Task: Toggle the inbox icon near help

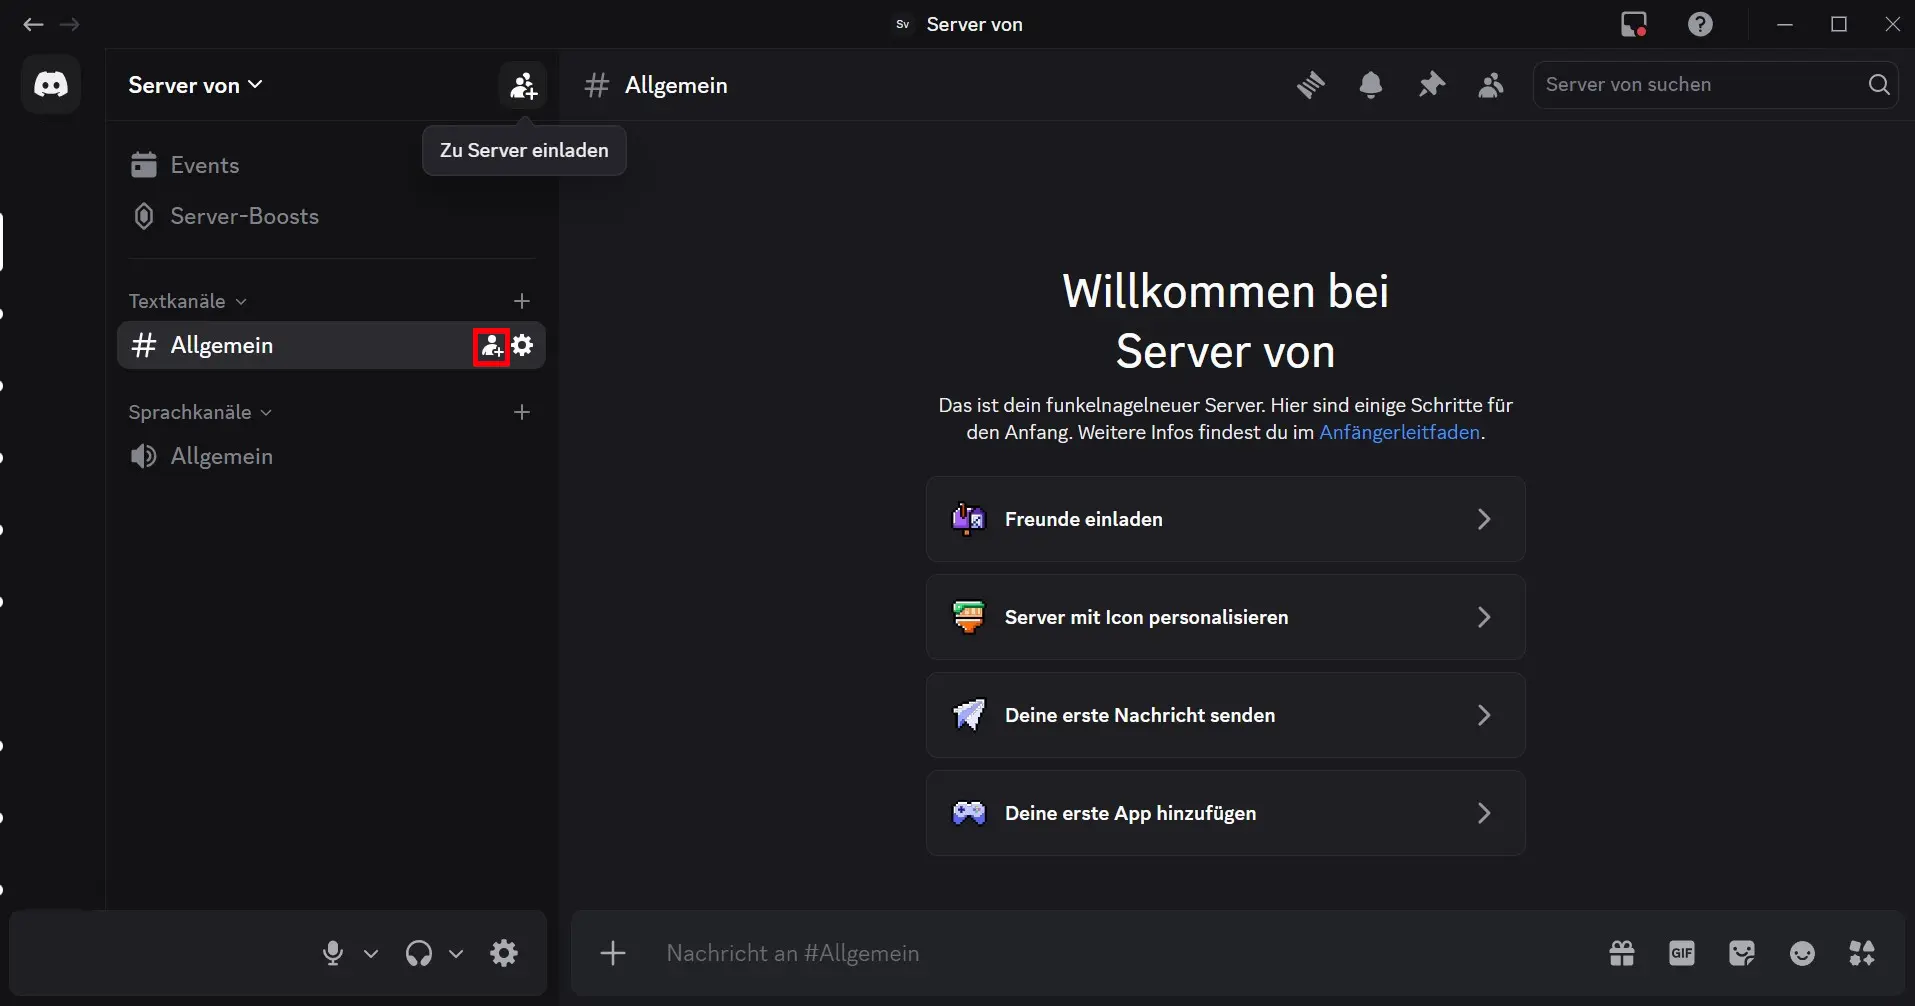Action: coord(1634,23)
